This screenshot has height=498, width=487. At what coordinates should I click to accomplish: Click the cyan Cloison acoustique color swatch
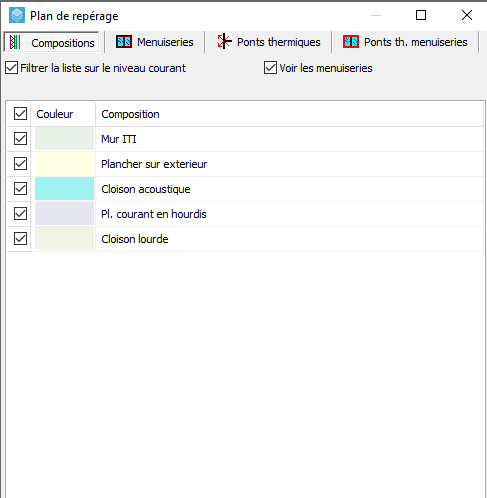pyautogui.click(x=64, y=189)
